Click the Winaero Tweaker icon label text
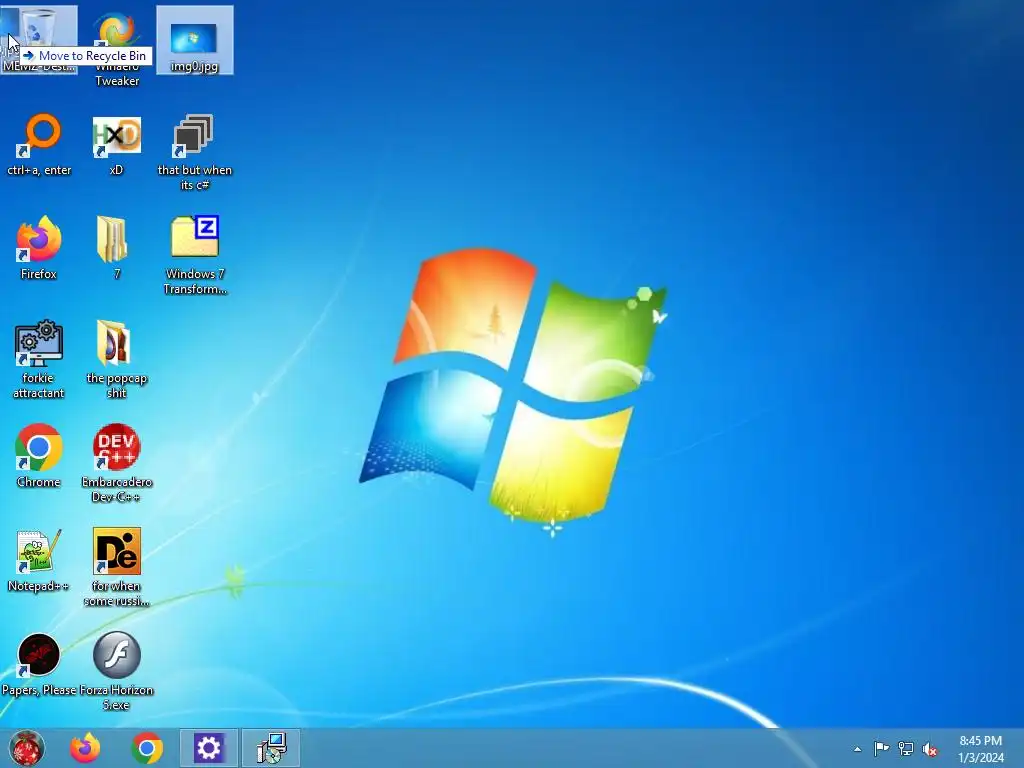The height and width of the screenshot is (768, 1024). tap(117, 74)
